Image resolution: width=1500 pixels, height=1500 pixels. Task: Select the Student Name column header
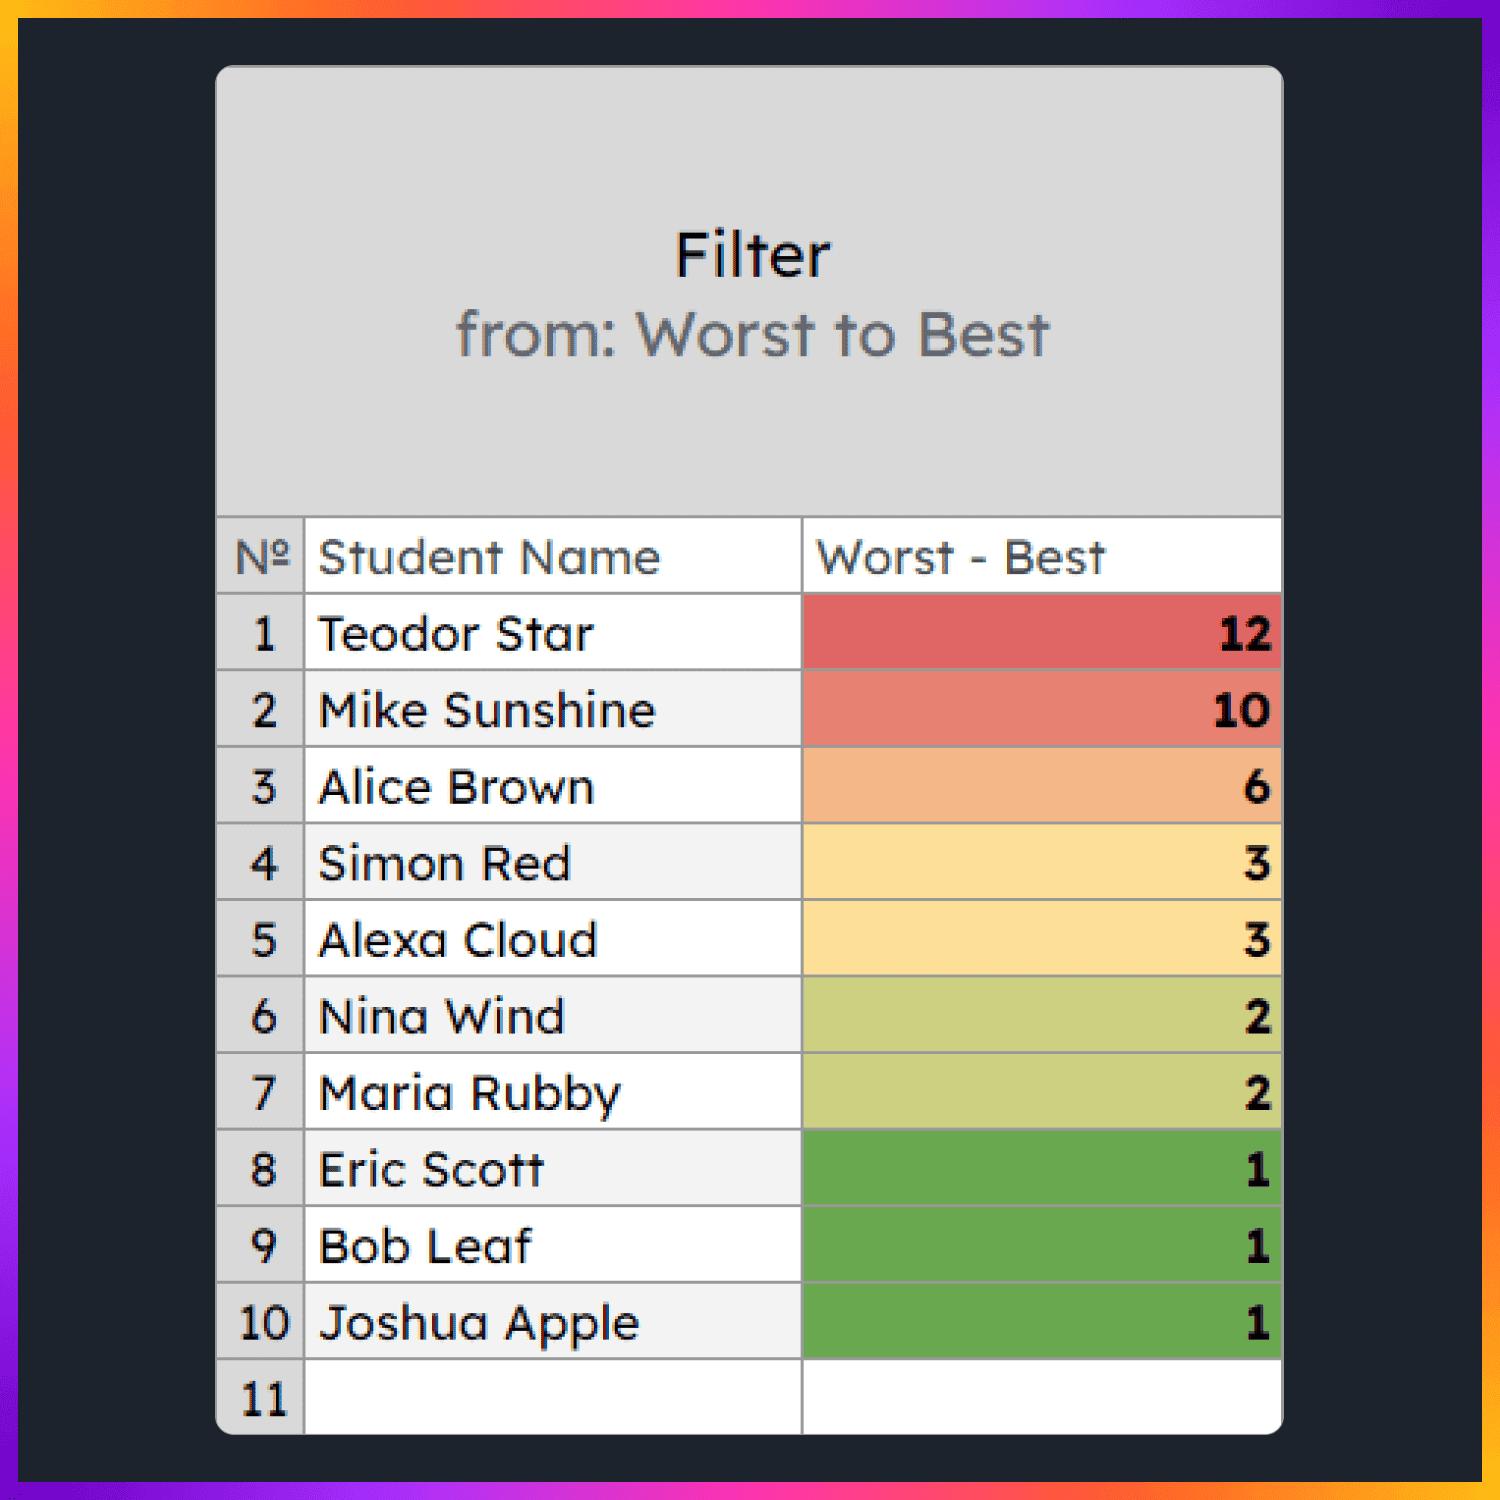point(553,556)
